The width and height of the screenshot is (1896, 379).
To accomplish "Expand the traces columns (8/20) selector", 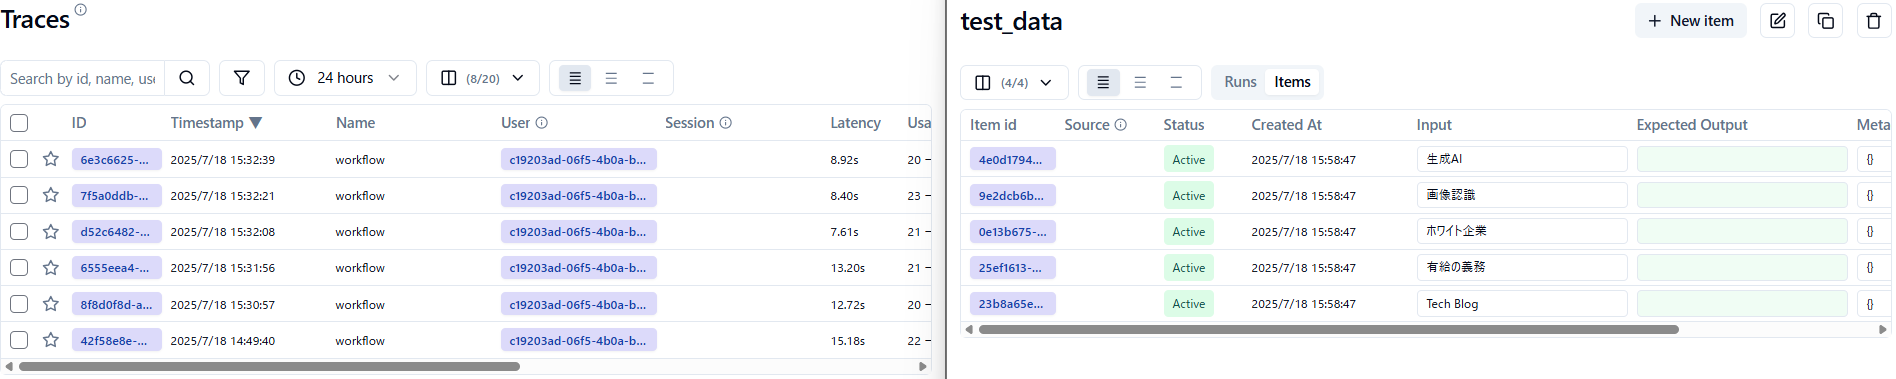I will click(483, 78).
